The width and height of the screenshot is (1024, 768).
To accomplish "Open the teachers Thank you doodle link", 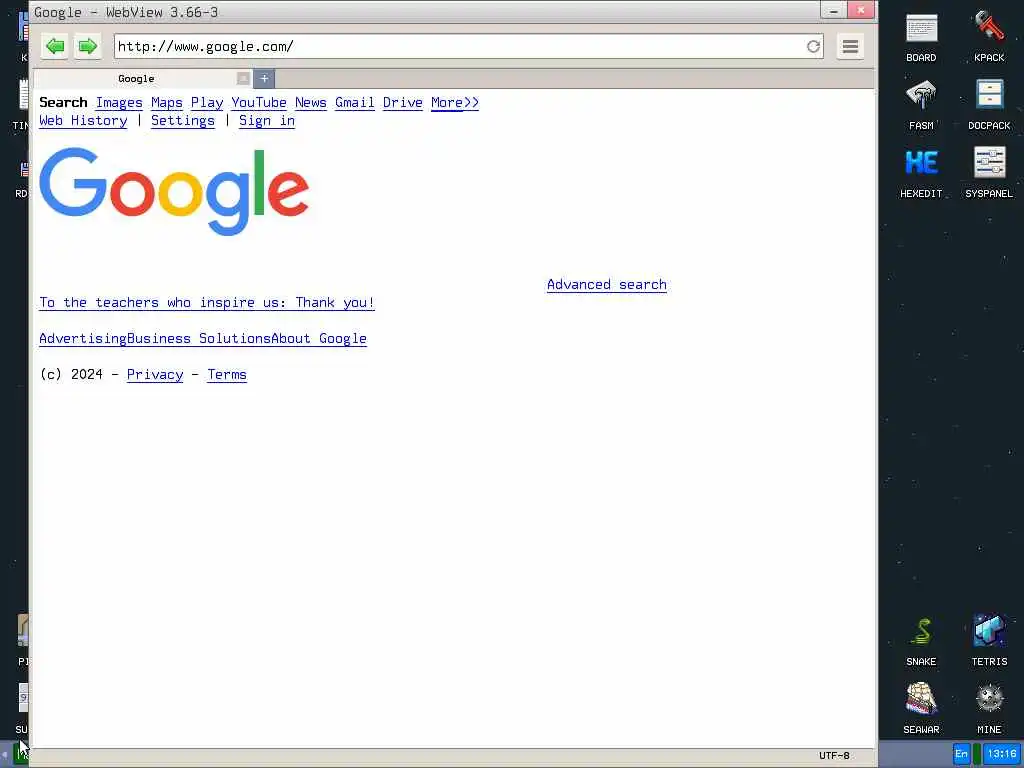I will [207, 303].
